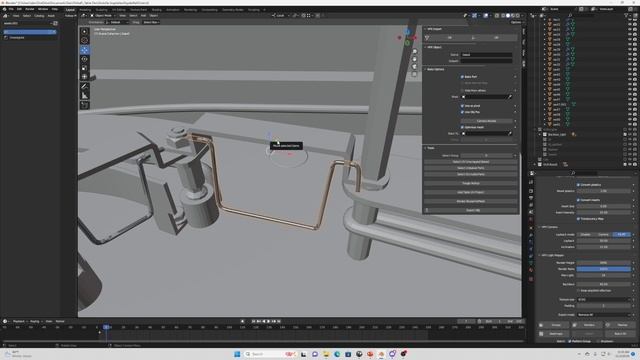Open the Object Mode dropdown
Screen dimensions: 640x360
[102, 16]
